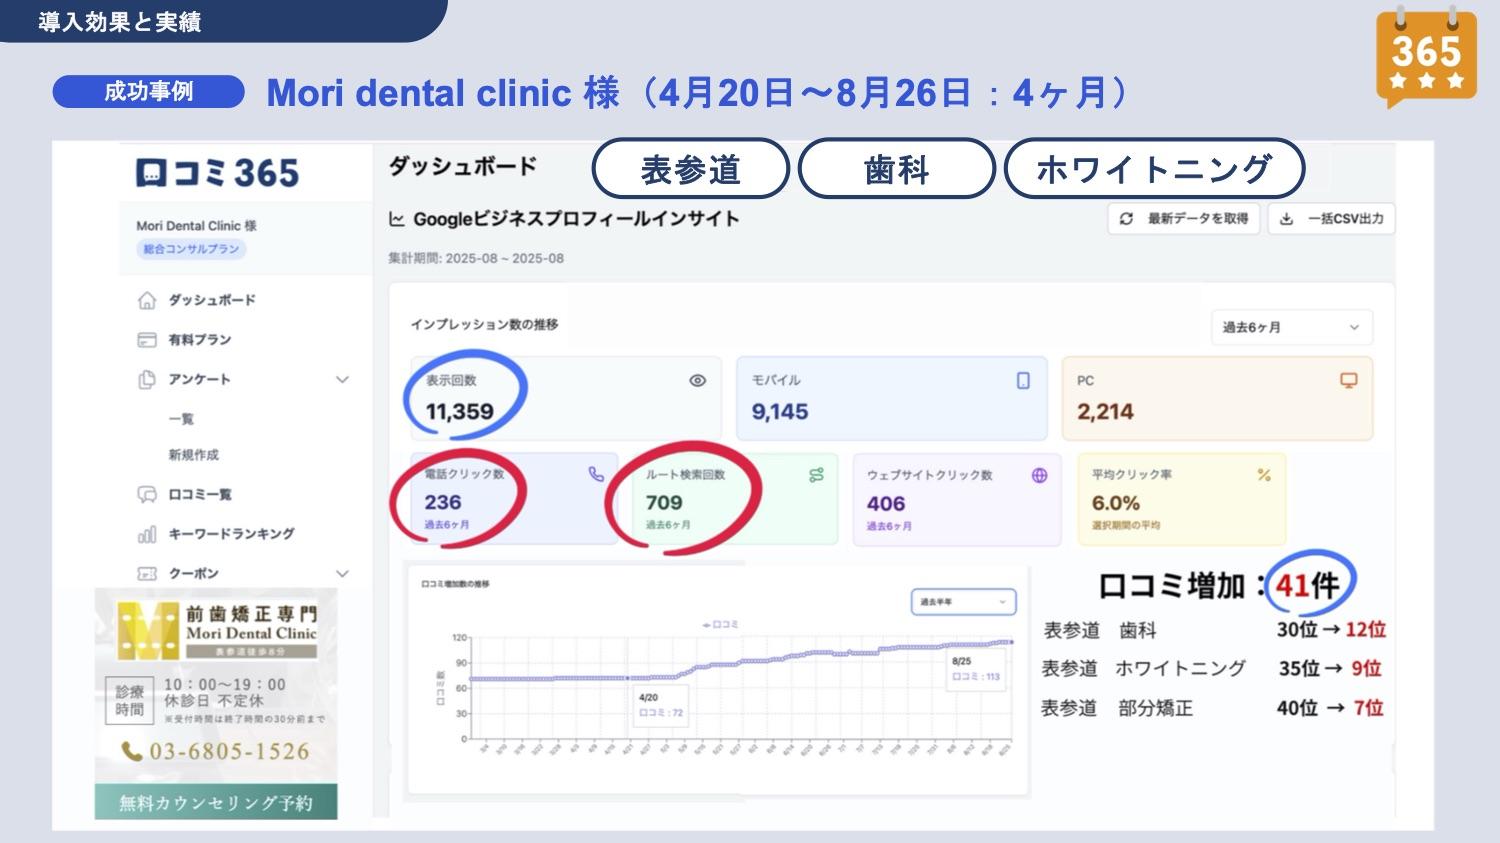Expand the アンケート sidebar section
The image size is (1500, 843).
342,380
